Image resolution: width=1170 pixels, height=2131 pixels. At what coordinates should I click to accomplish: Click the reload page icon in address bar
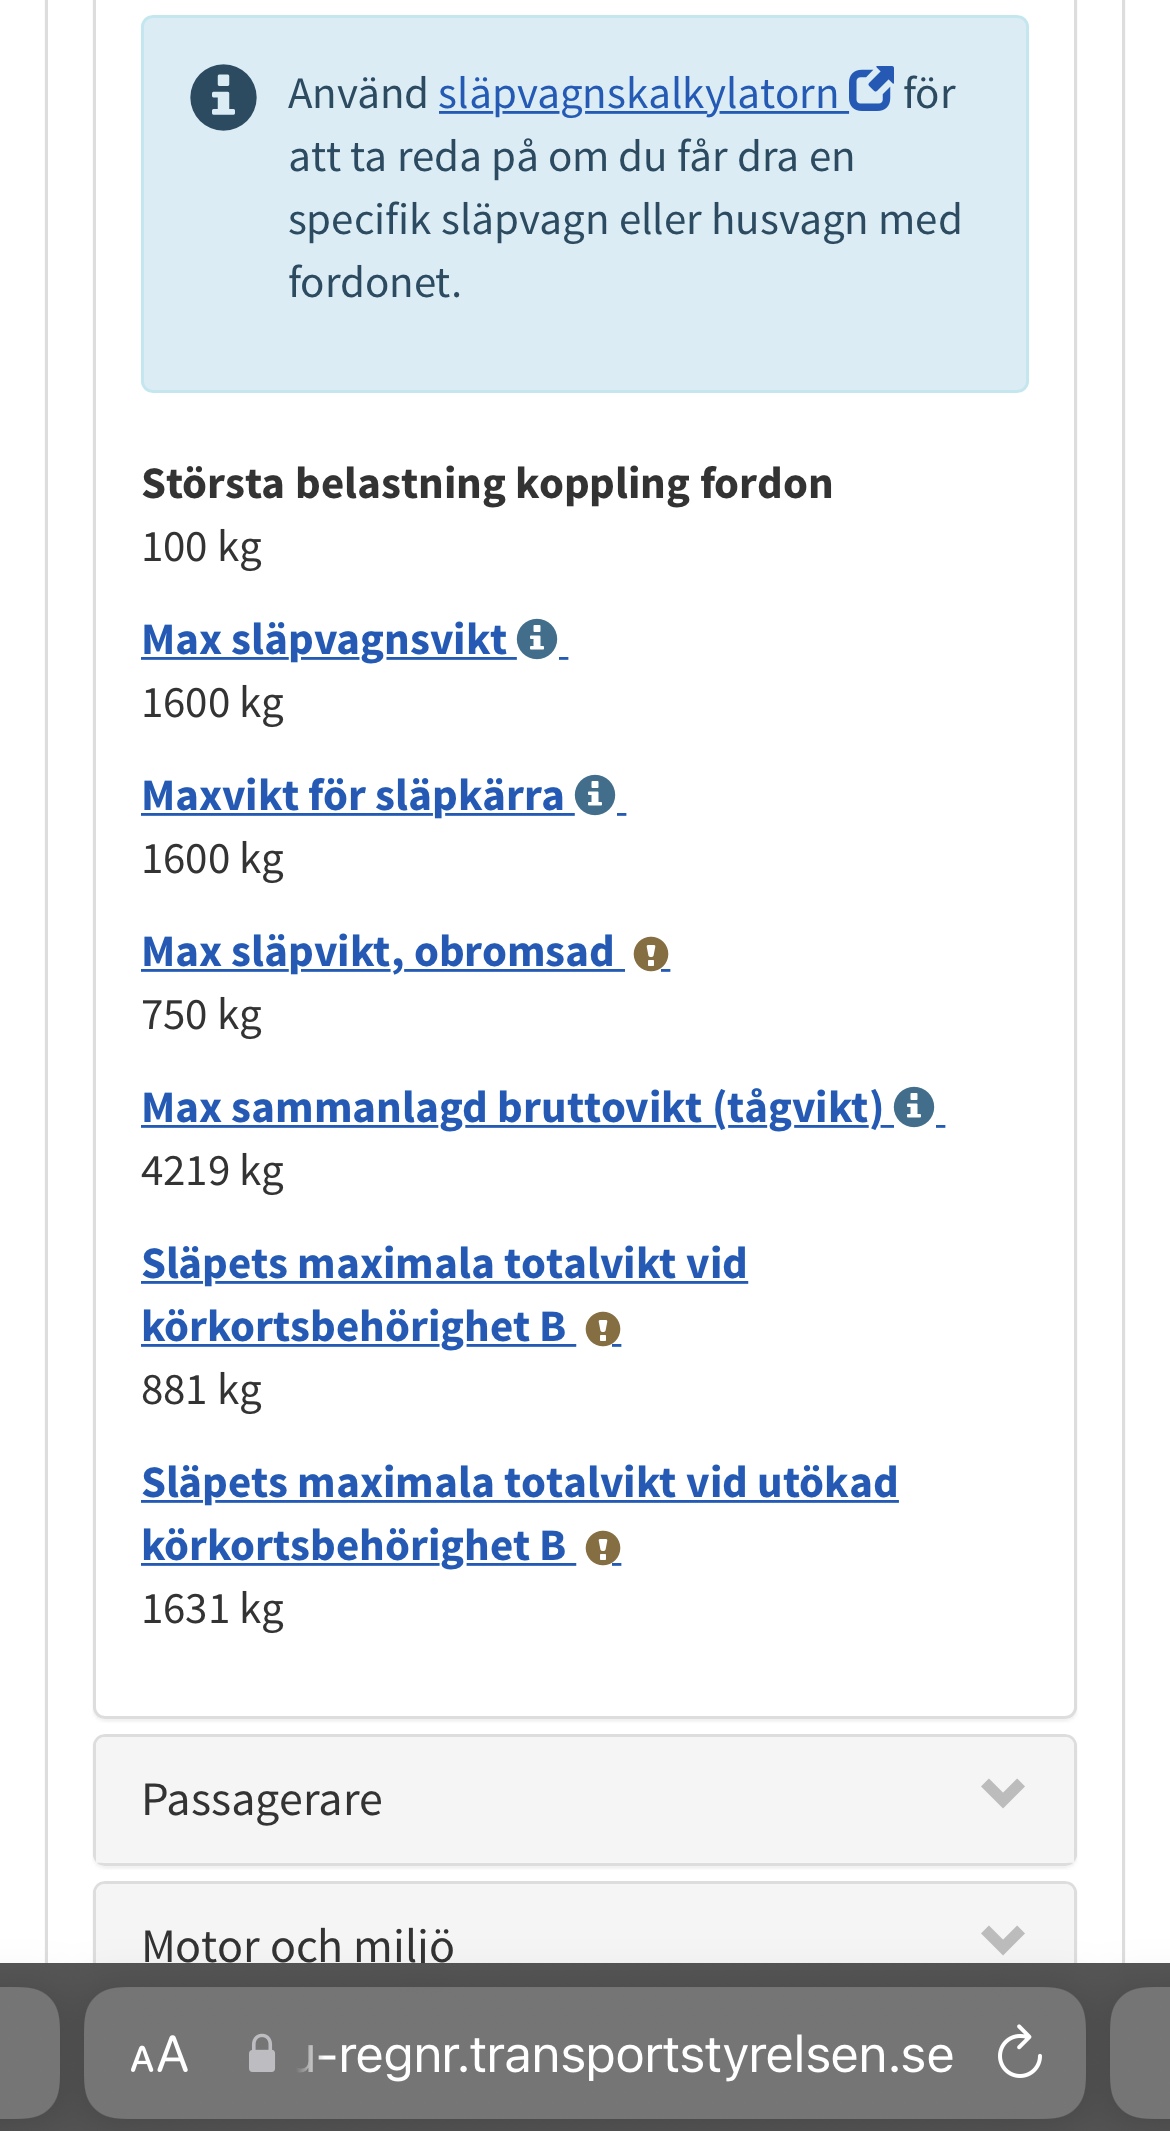[x=1020, y=2053]
